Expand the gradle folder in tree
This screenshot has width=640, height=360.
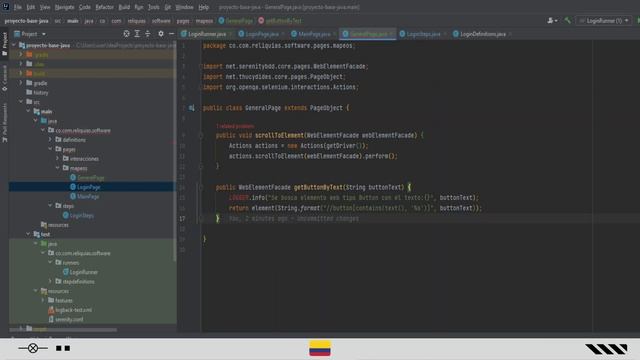point(21,83)
